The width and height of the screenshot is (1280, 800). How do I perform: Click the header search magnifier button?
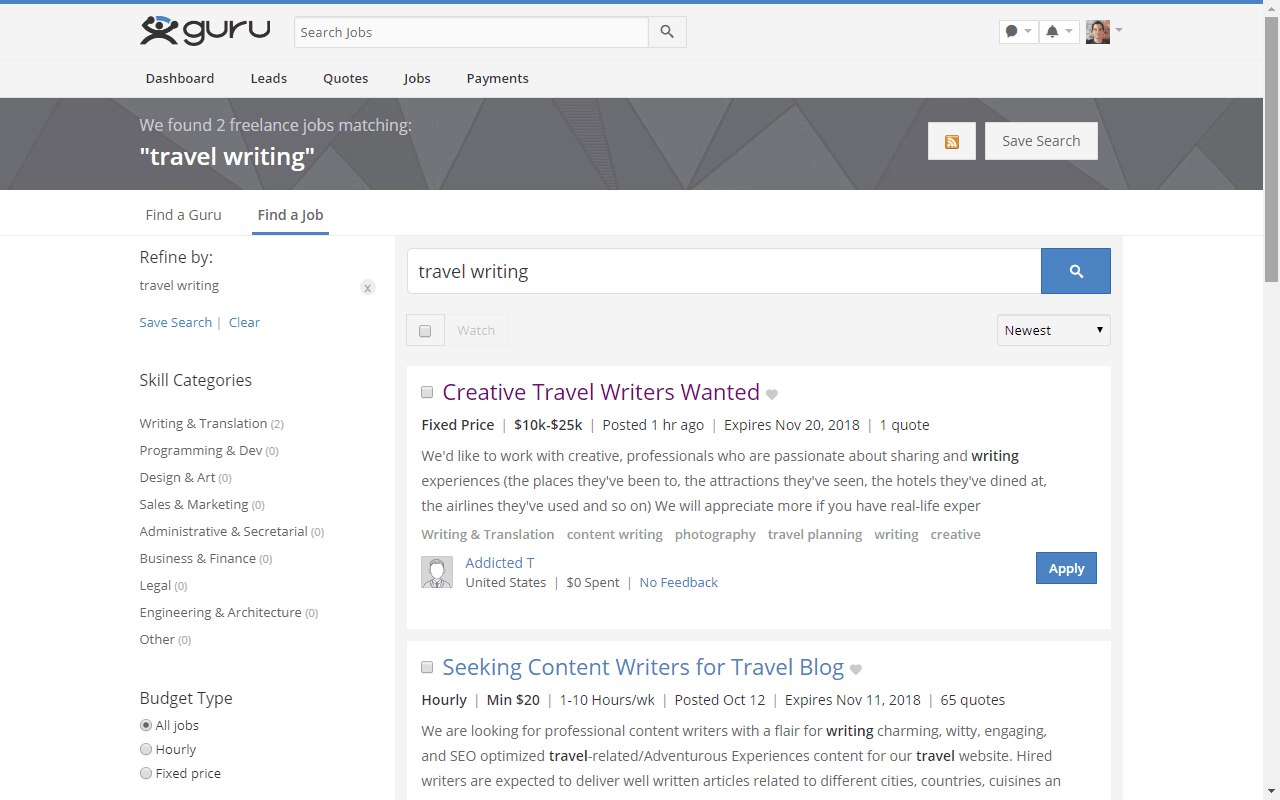click(667, 32)
